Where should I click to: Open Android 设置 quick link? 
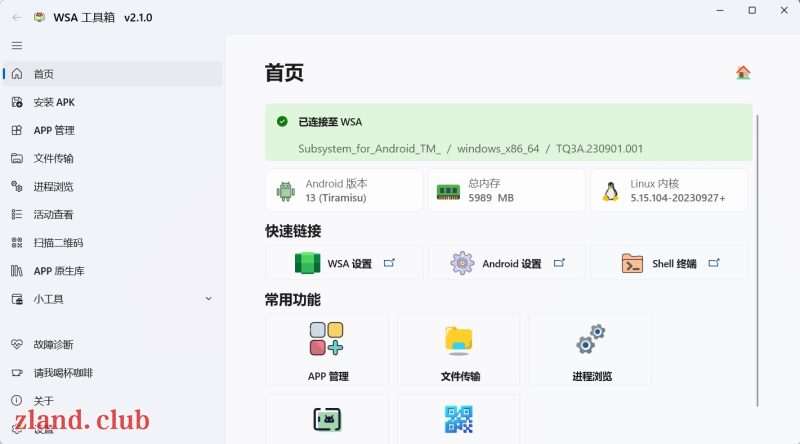507,263
